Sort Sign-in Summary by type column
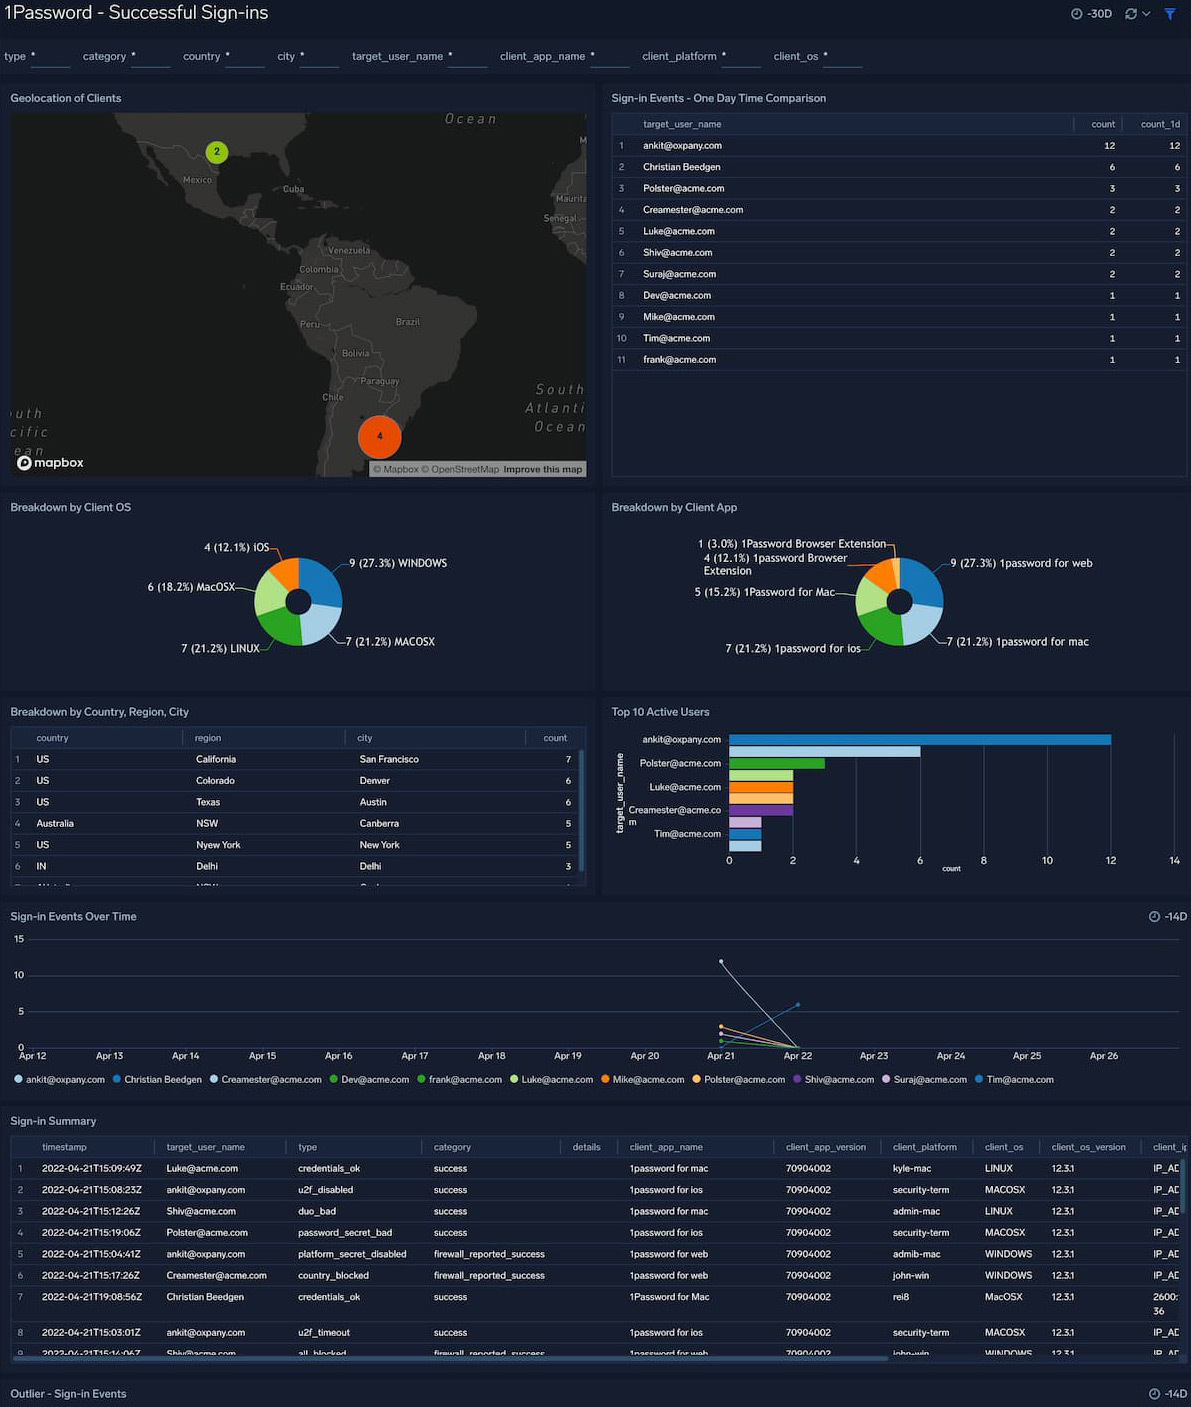1191x1407 pixels. [307, 1147]
